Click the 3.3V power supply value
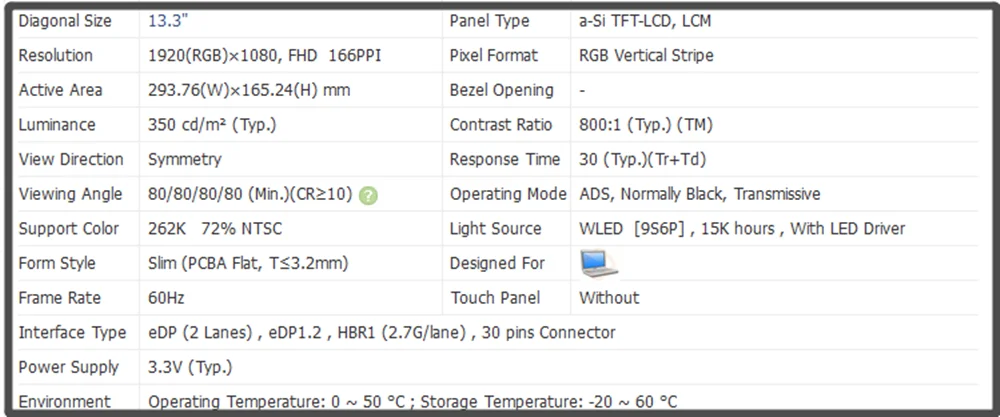The width and height of the screenshot is (1000, 417). (190, 367)
